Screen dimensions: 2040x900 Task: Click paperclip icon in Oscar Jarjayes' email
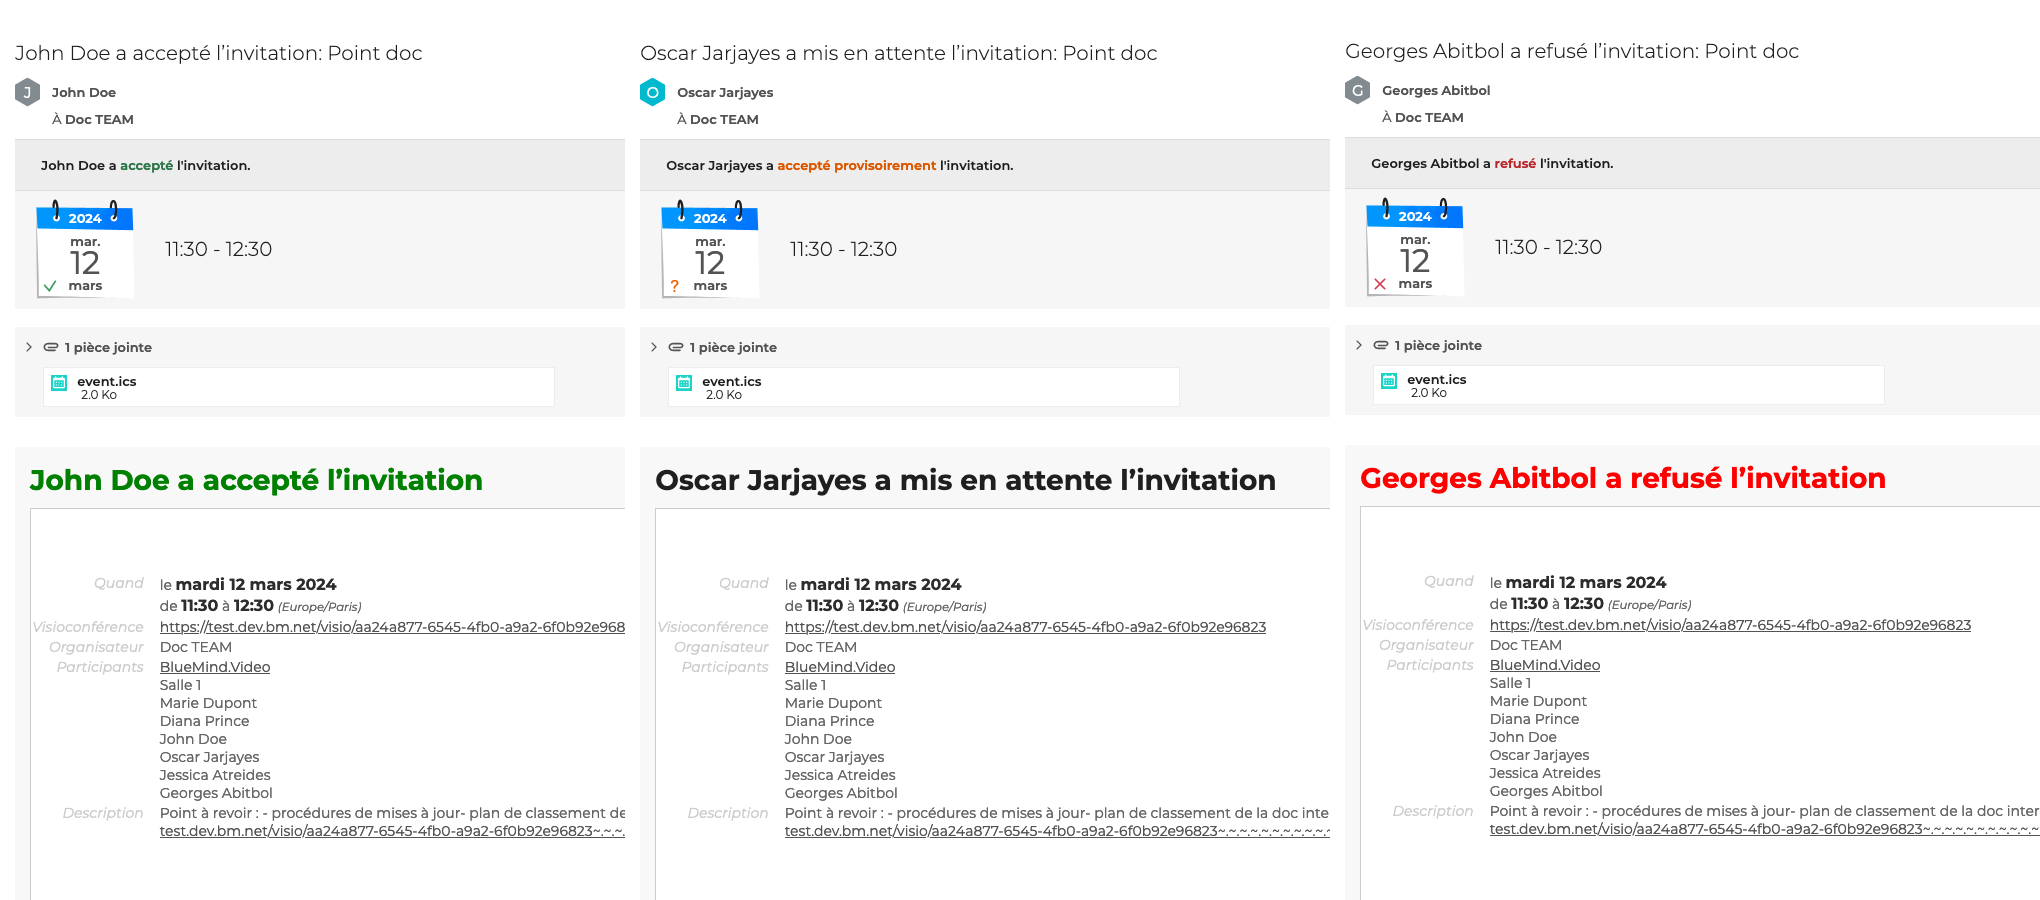(676, 347)
